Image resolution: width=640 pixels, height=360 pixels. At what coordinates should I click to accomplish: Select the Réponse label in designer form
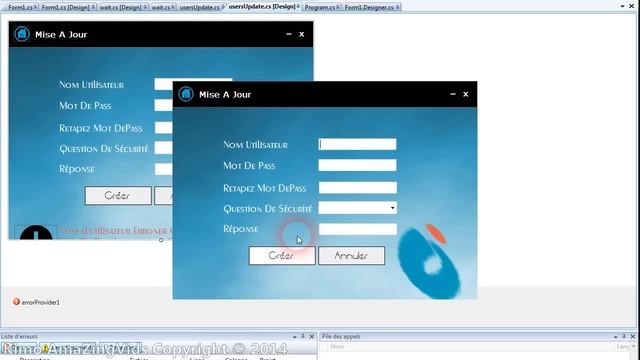76,169
